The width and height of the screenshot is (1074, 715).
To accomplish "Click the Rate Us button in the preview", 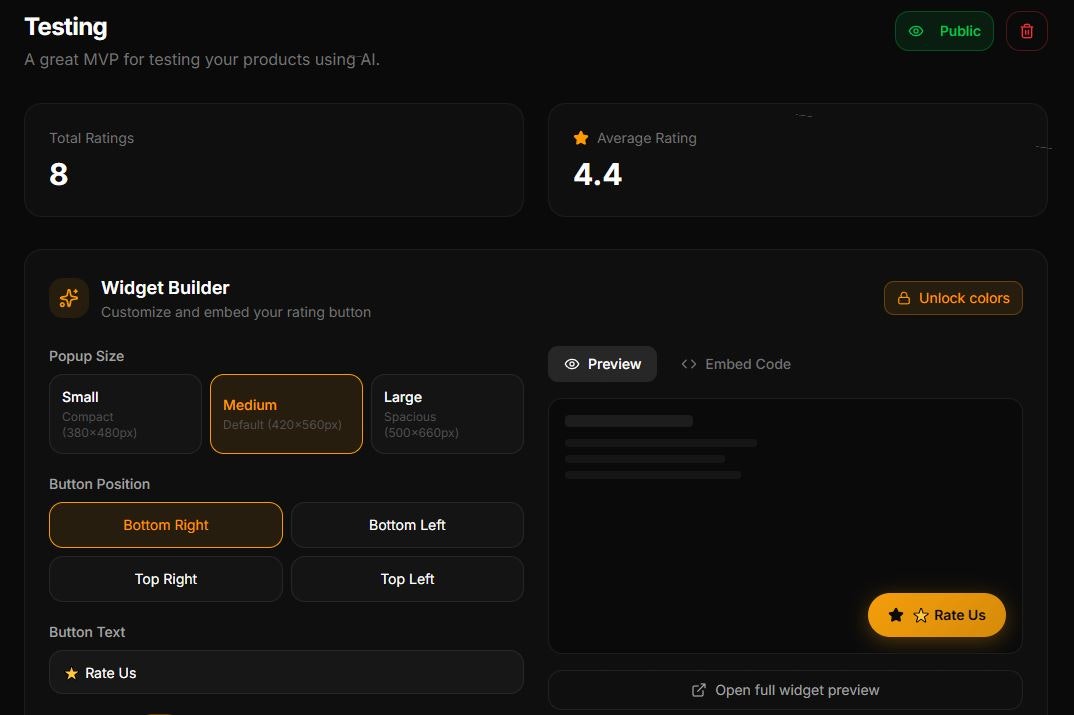I will pyautogui.click(x=937, y=615).
